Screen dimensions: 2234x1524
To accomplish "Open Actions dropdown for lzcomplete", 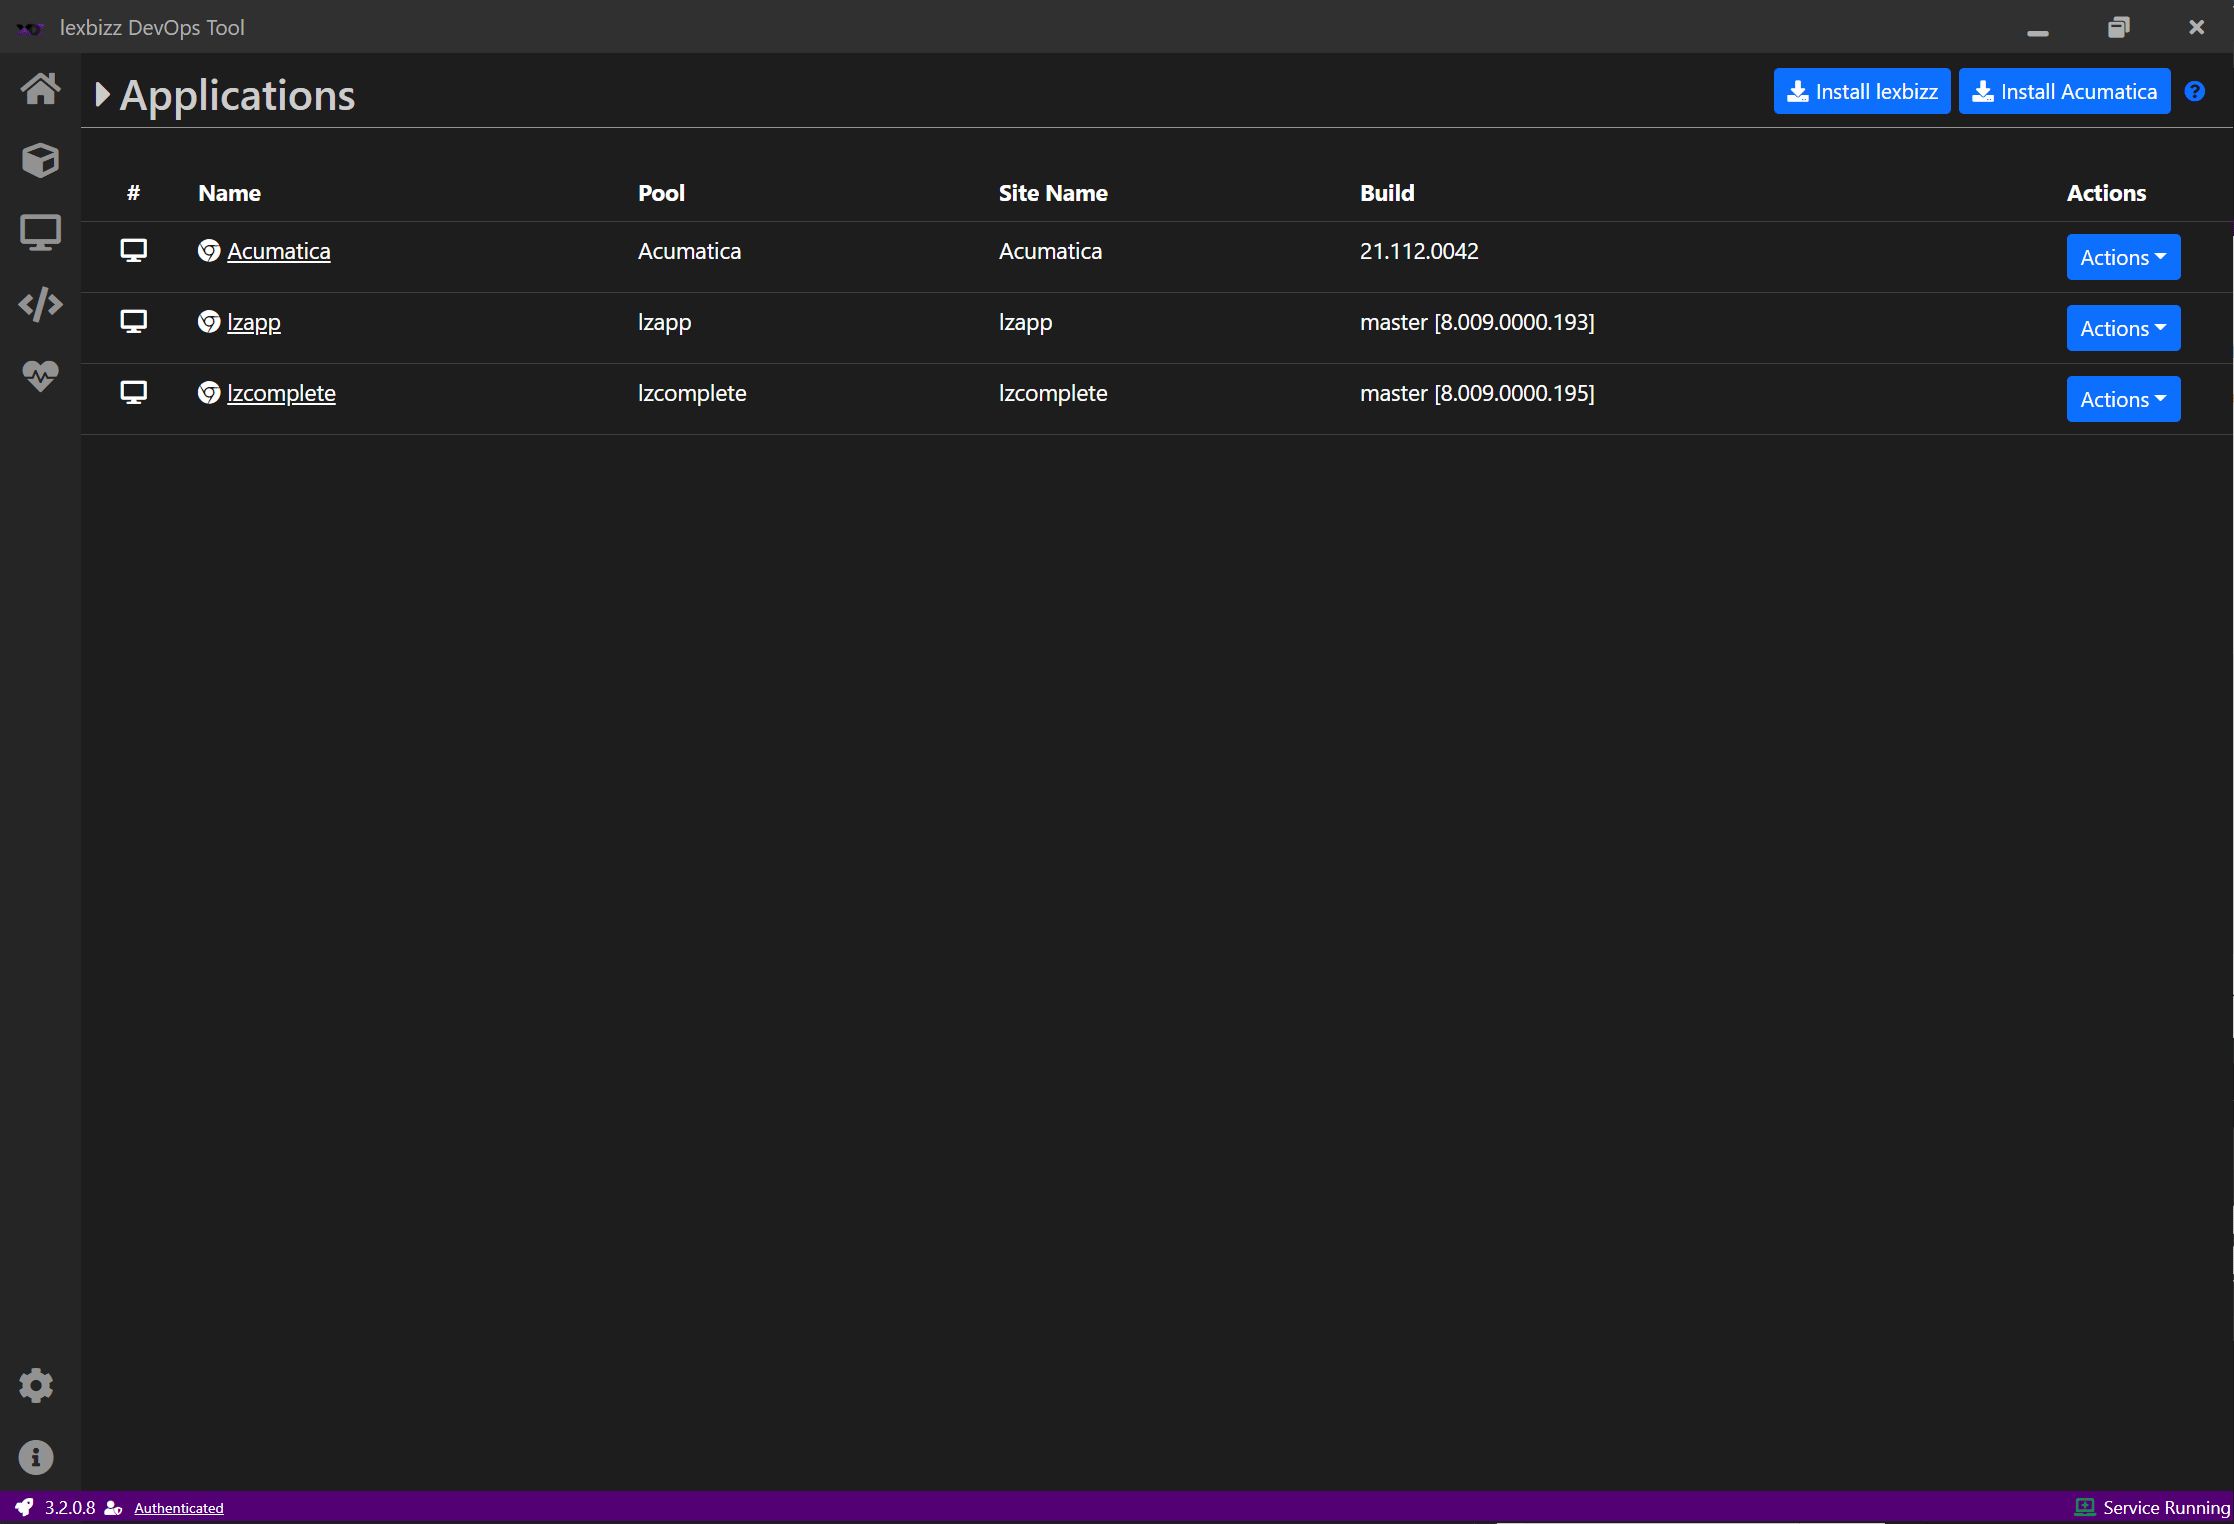I will tap(2123, 399).
